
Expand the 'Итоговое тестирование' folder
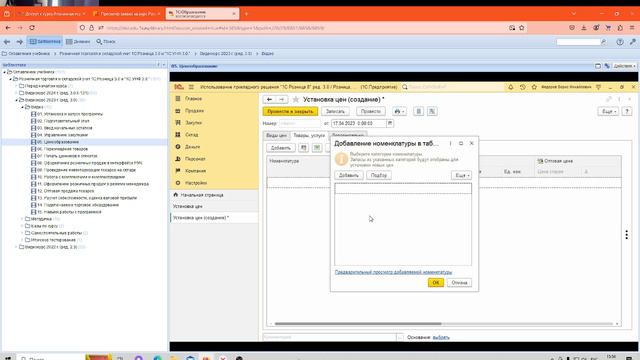(x=22, y=240)
